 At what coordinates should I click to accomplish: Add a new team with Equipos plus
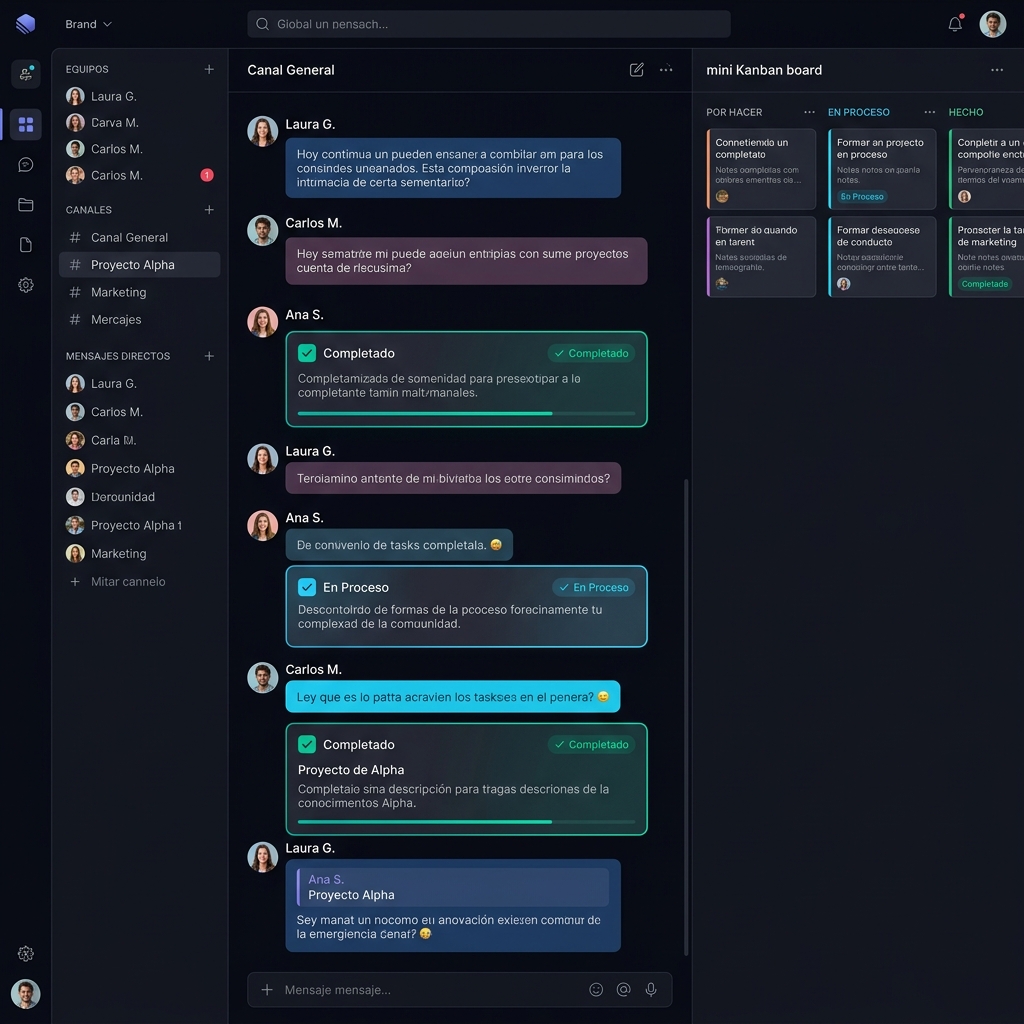click(x=209, y=69)
